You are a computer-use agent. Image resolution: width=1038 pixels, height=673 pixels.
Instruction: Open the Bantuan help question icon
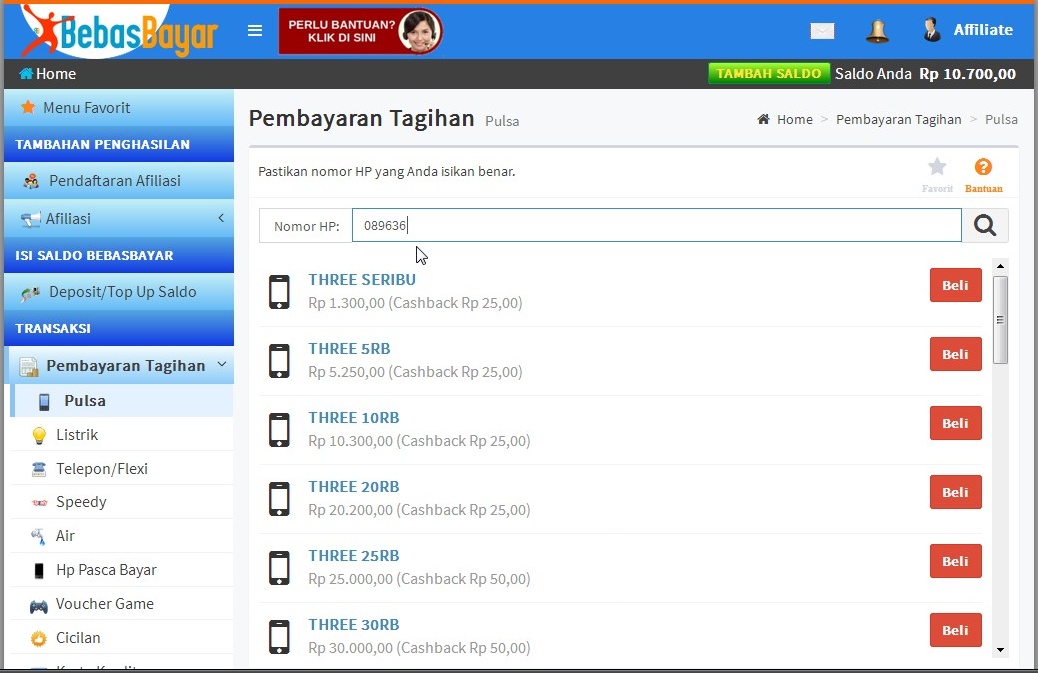coord(983,166)
